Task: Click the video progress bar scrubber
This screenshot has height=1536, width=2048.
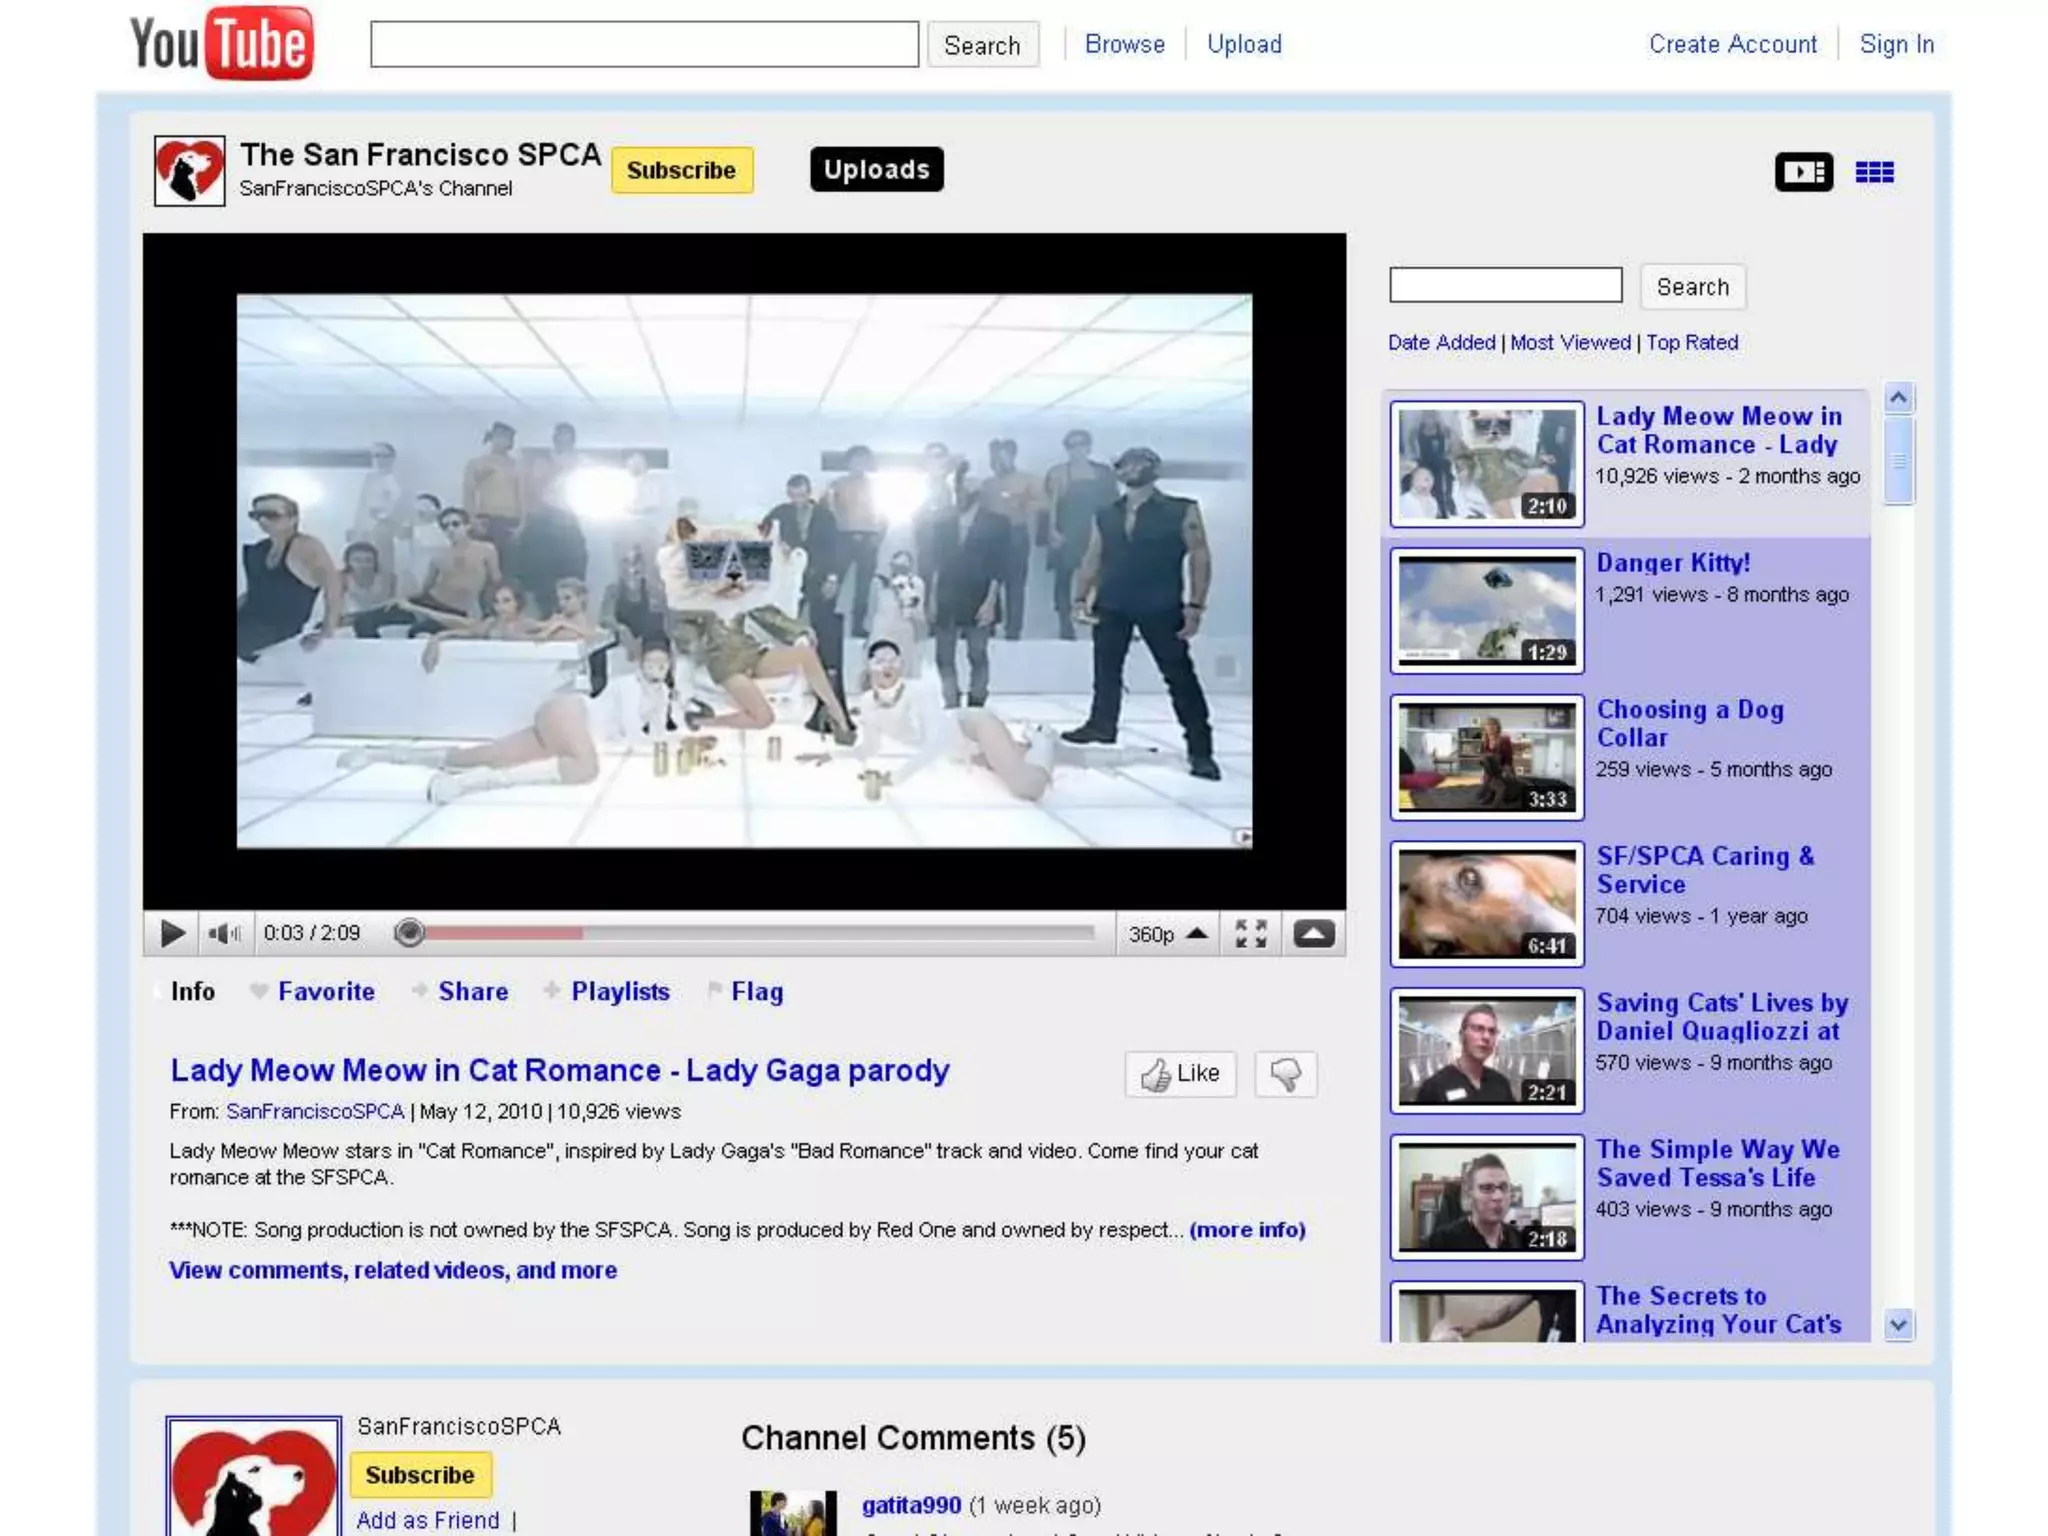Action: click(x=409, y=933)
